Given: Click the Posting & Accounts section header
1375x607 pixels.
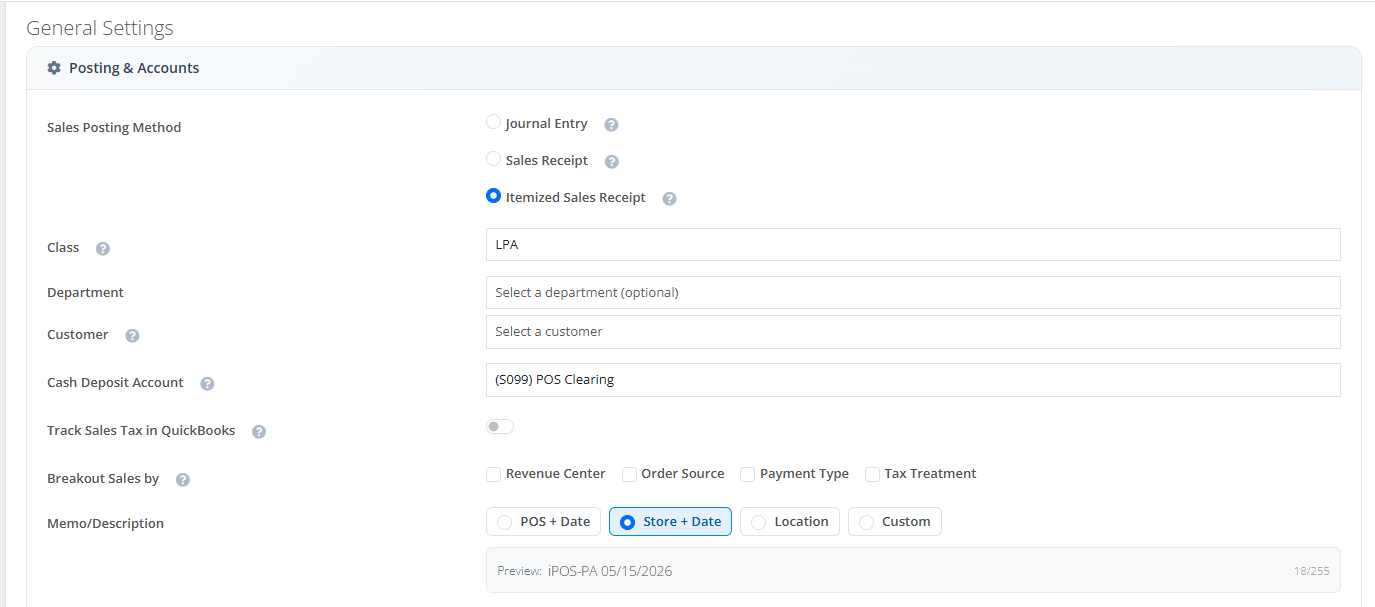Looking at the screenshot, I should click(694, 68).
